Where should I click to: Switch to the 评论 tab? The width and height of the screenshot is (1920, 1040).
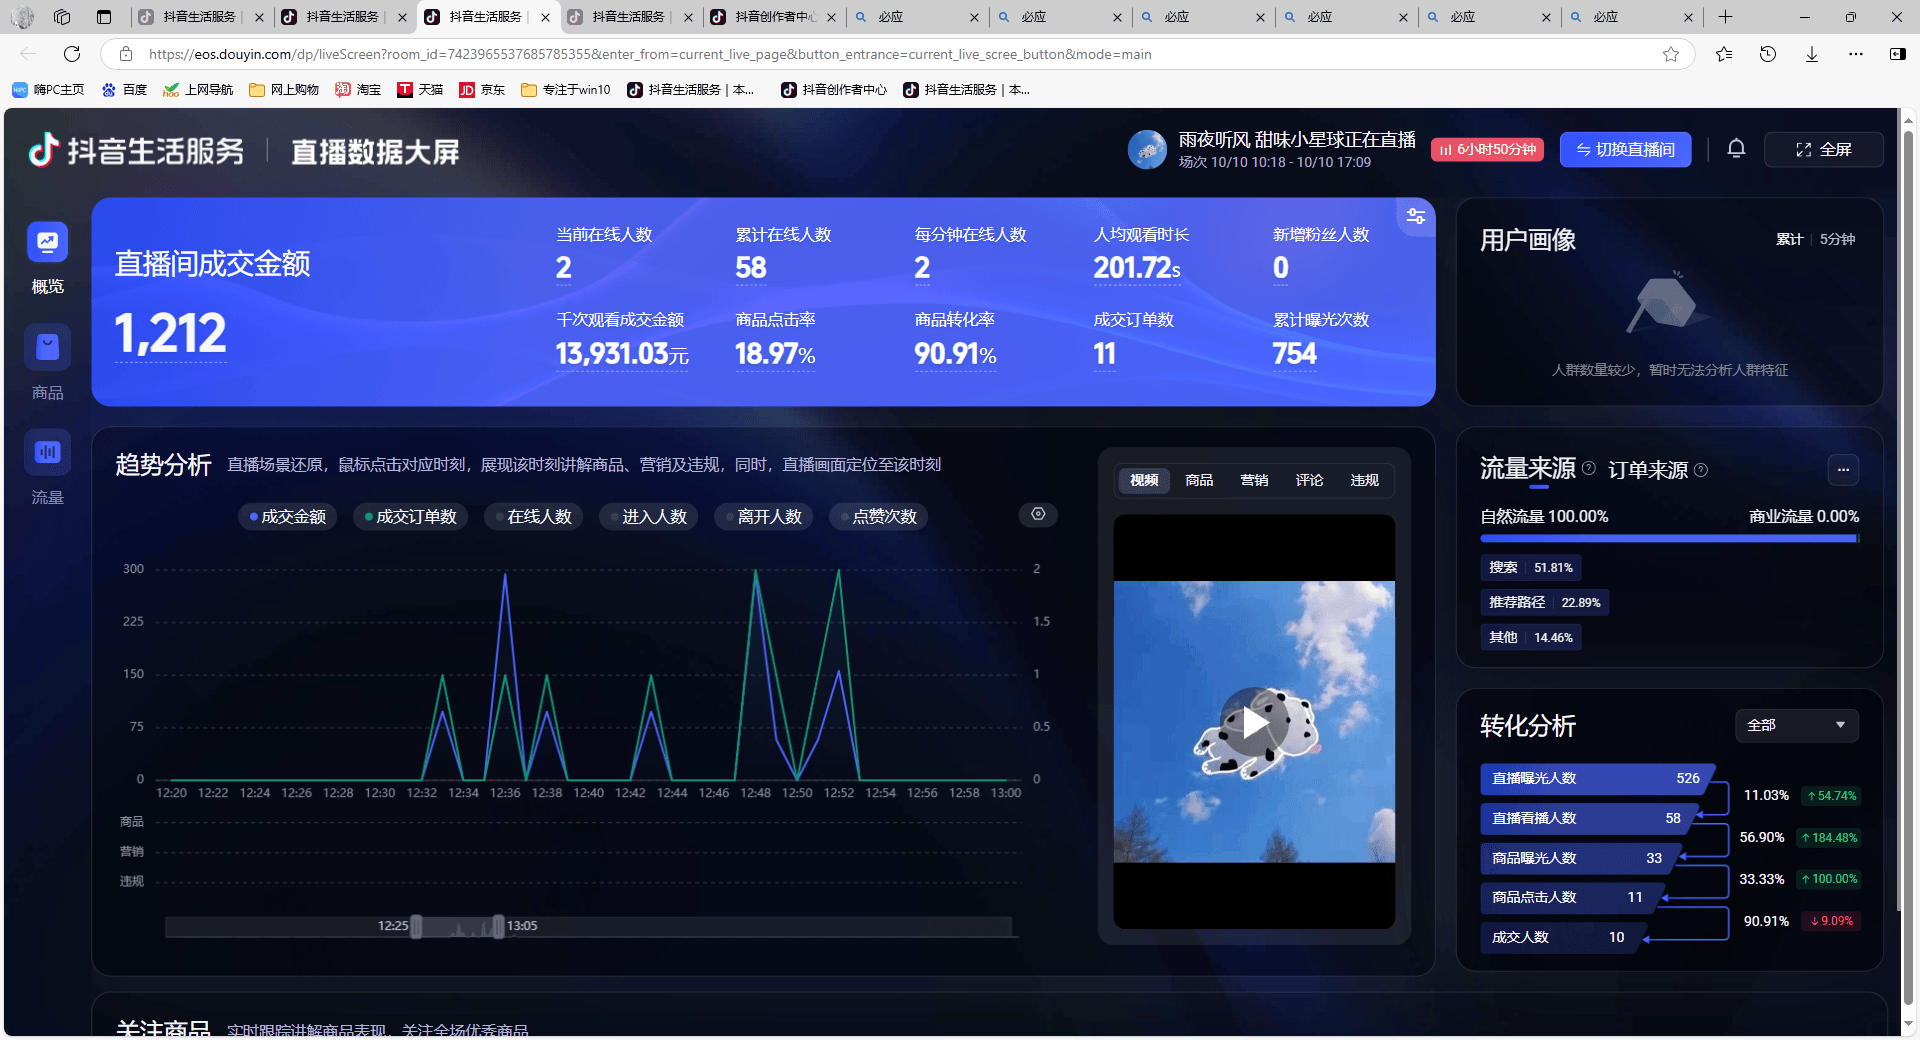(1309, 481)
